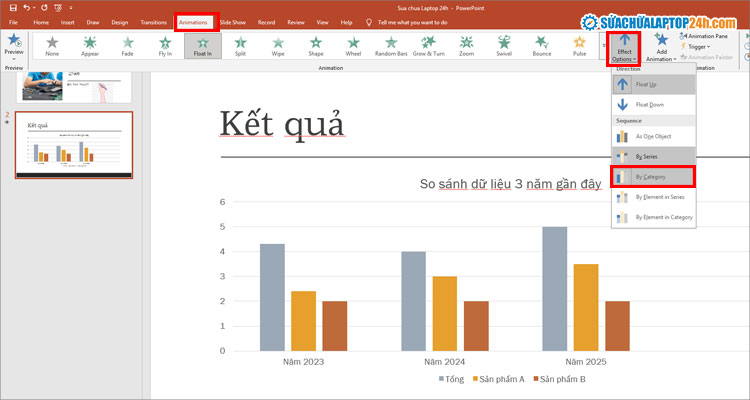Open the File menu
The height and width of the screenshot is (400, 750).
[13, 22]
